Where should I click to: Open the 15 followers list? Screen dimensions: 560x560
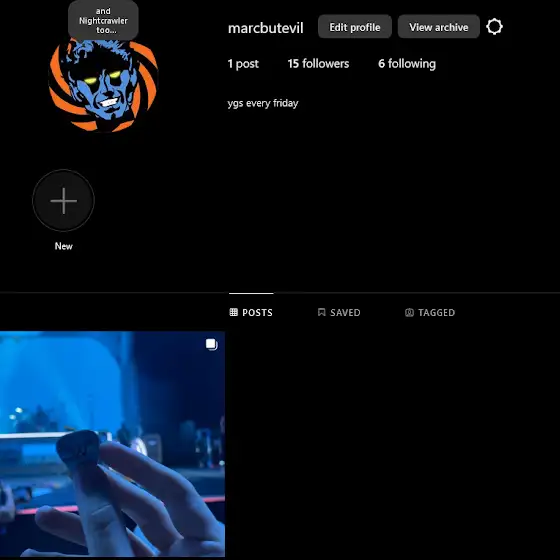pyautogui.click(x=318, y=64)
